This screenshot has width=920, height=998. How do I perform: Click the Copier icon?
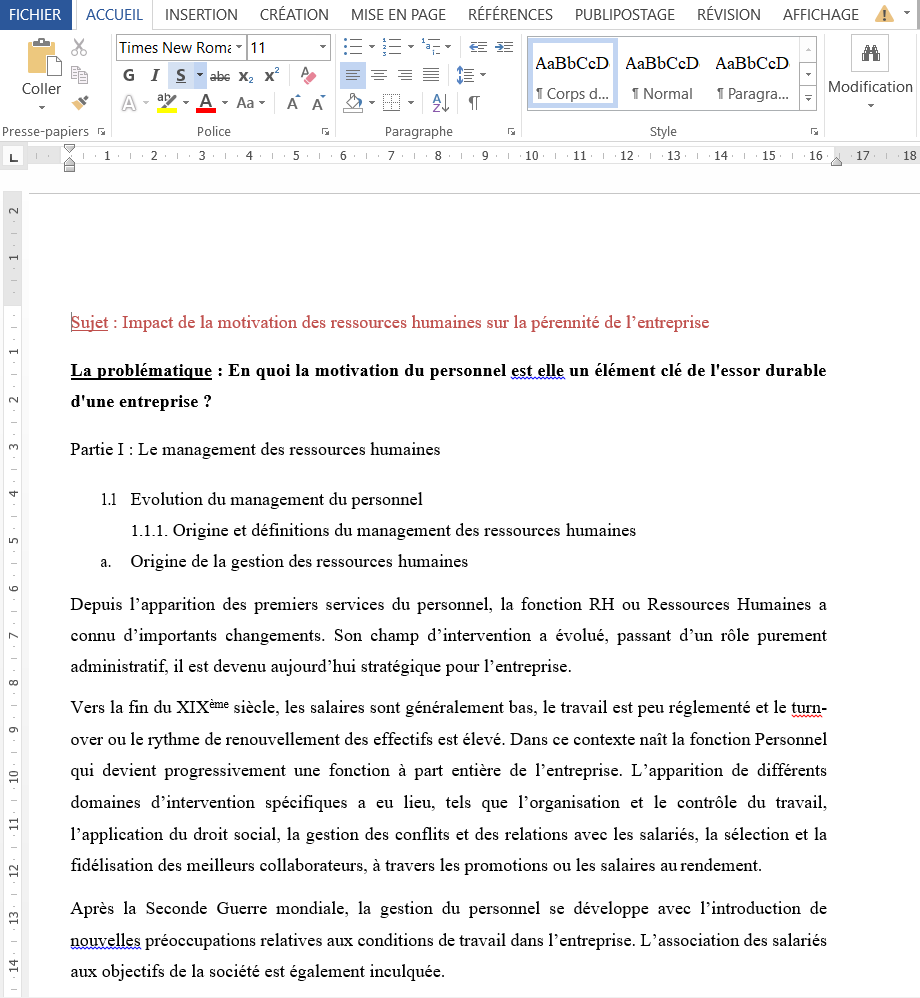coord(79,75)
